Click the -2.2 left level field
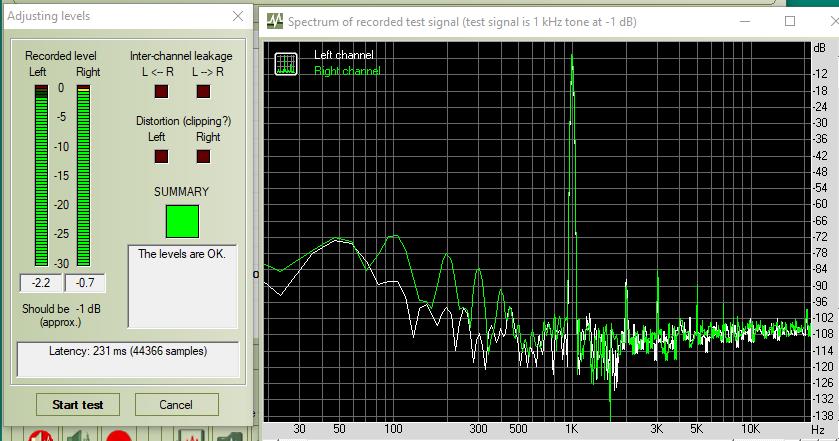The width and height of the screenshot is (839, 441). 41,283
